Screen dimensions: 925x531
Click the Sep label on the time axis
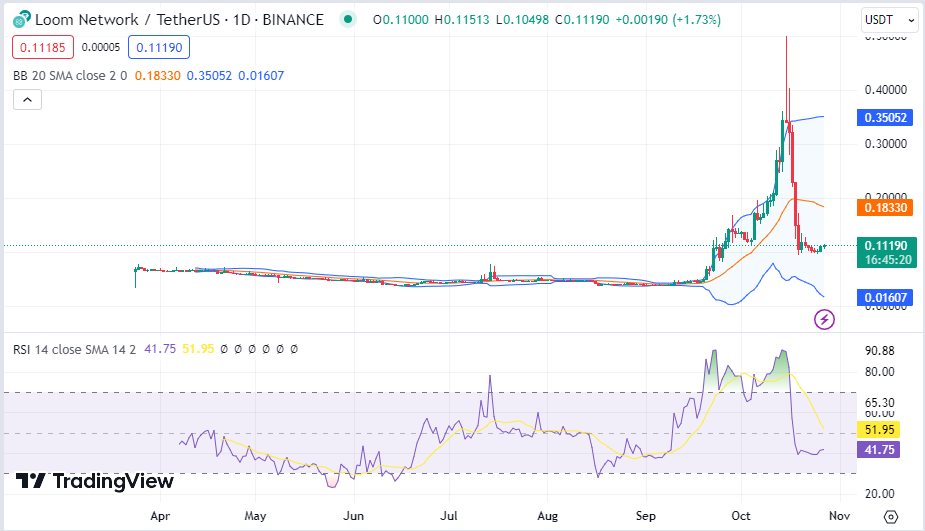646,516
